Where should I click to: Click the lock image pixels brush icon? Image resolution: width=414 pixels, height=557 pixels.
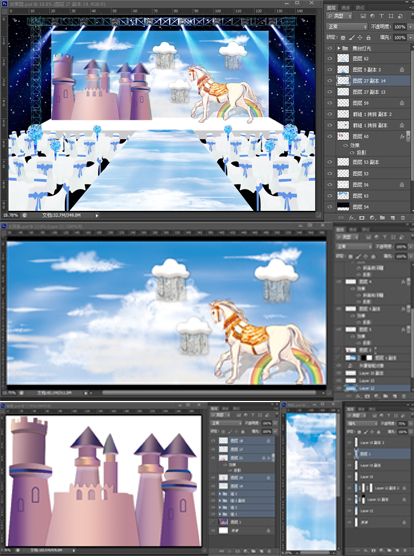351,37
